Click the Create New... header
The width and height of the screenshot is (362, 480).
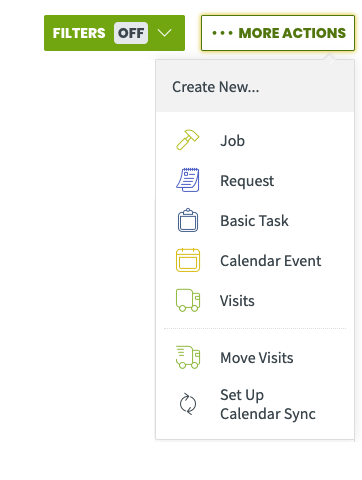[215, 87]
